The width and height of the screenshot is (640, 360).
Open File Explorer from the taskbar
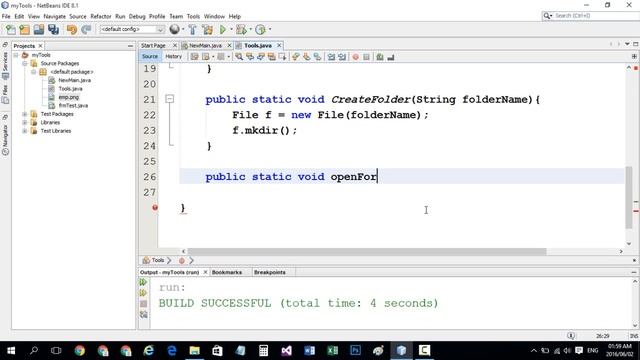(194, 350)
